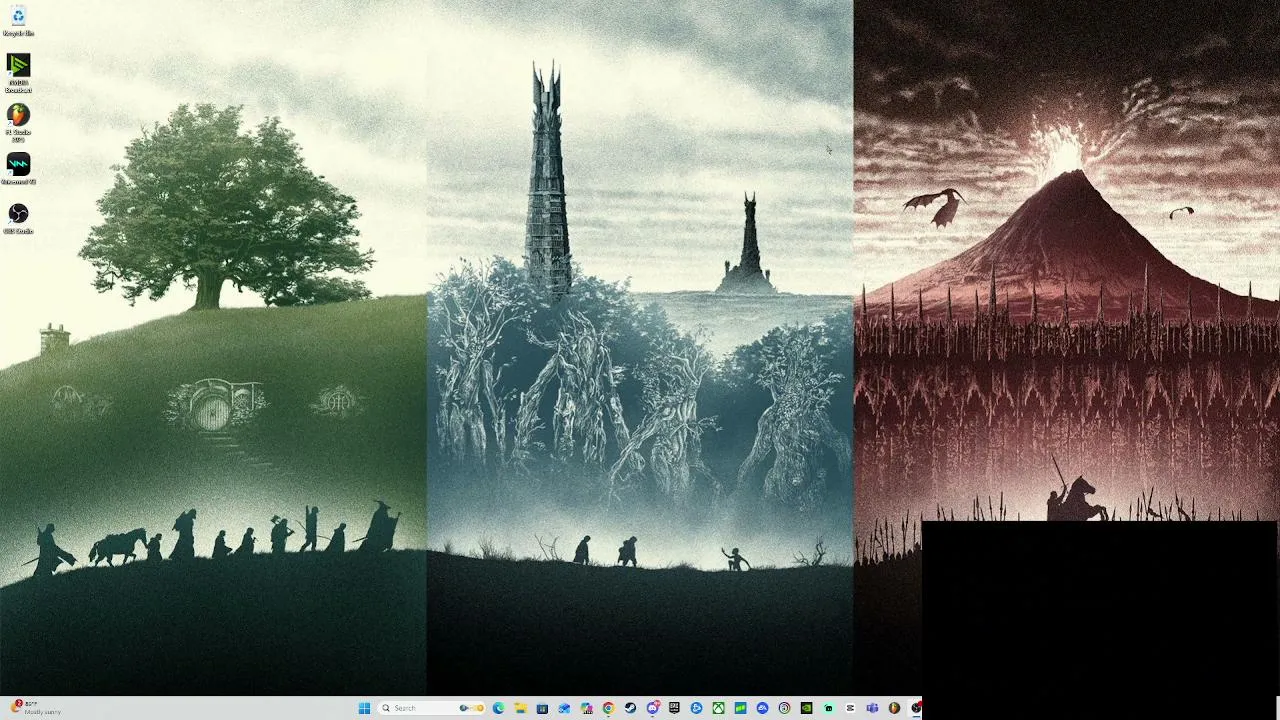Open the Xbox app from the taskbar
1280x720 pixels.
(x=718, y=708)
